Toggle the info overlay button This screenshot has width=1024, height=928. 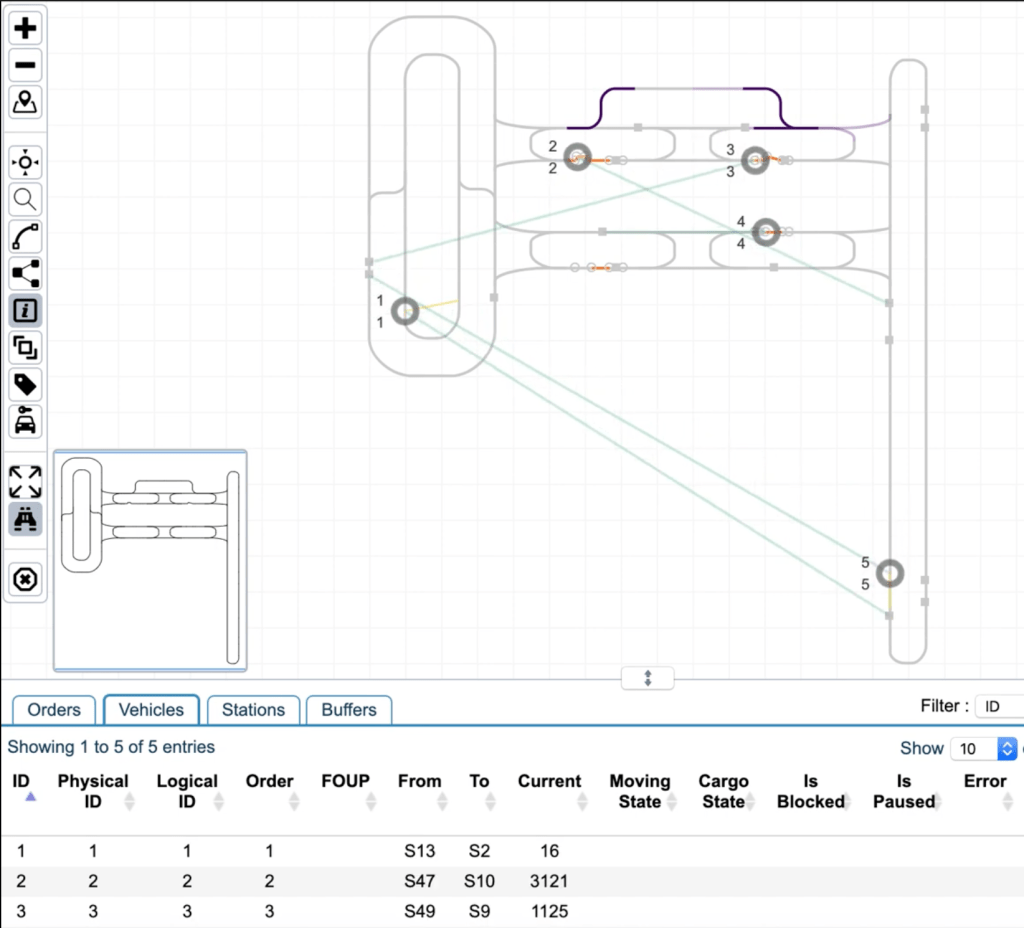click(x=26, y=311)
